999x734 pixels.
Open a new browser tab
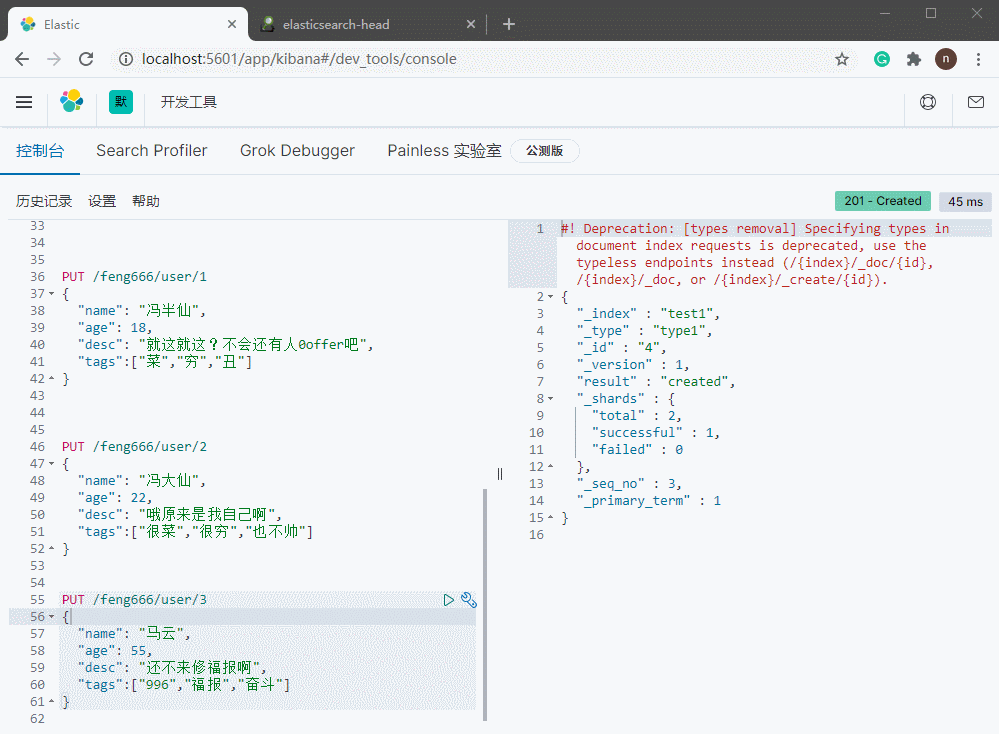click(508, 24)
